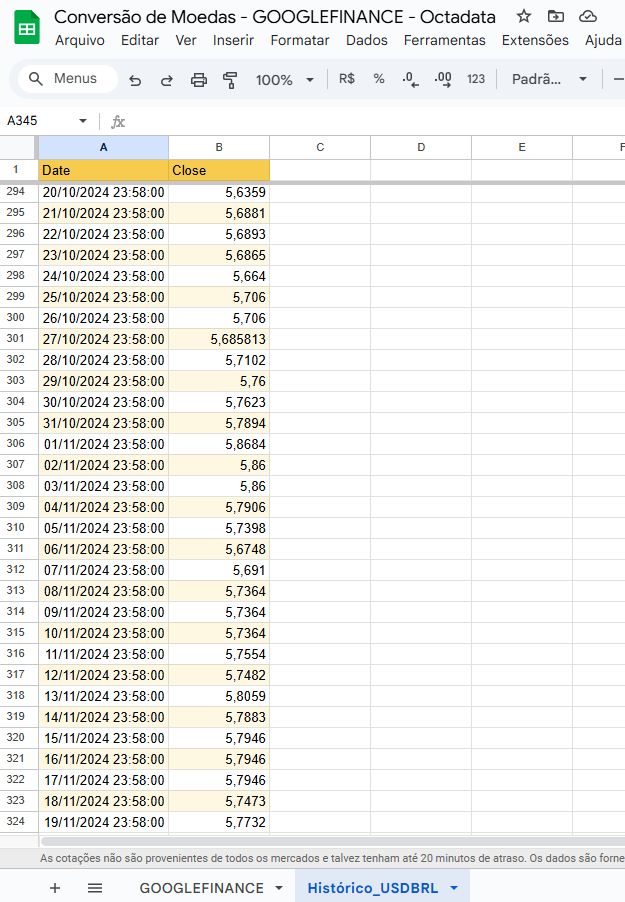Apply percent format to cell
Image resolution: width=625 pixels, height=902 pixels.
click(379, 79)
